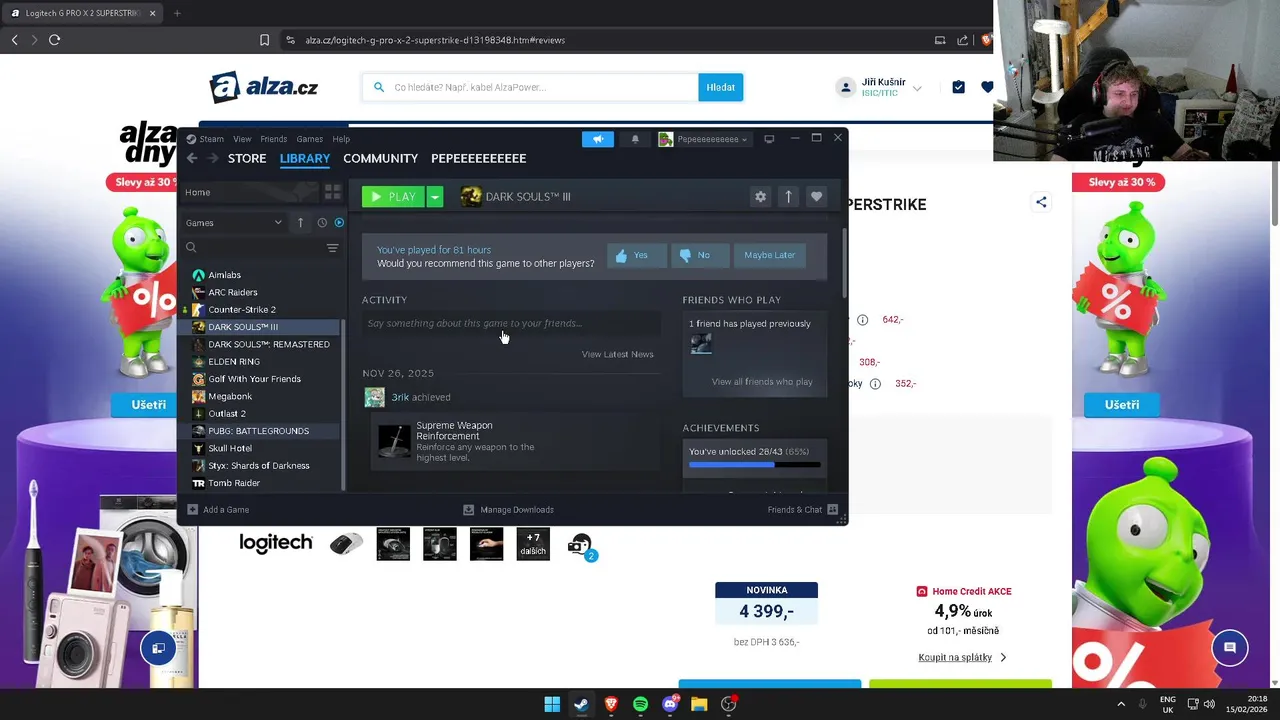This screenshot has height=720, width=1280.
Task: Toggle ready-to-play filter icon
Action: pos(339,223)
